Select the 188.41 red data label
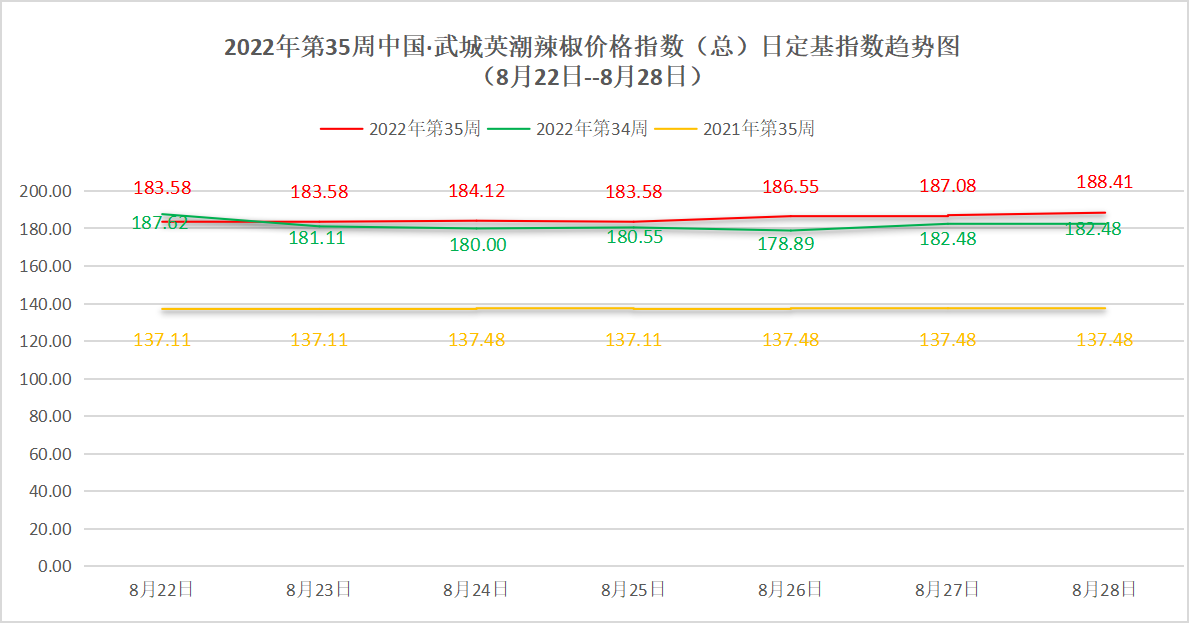 1104,182
